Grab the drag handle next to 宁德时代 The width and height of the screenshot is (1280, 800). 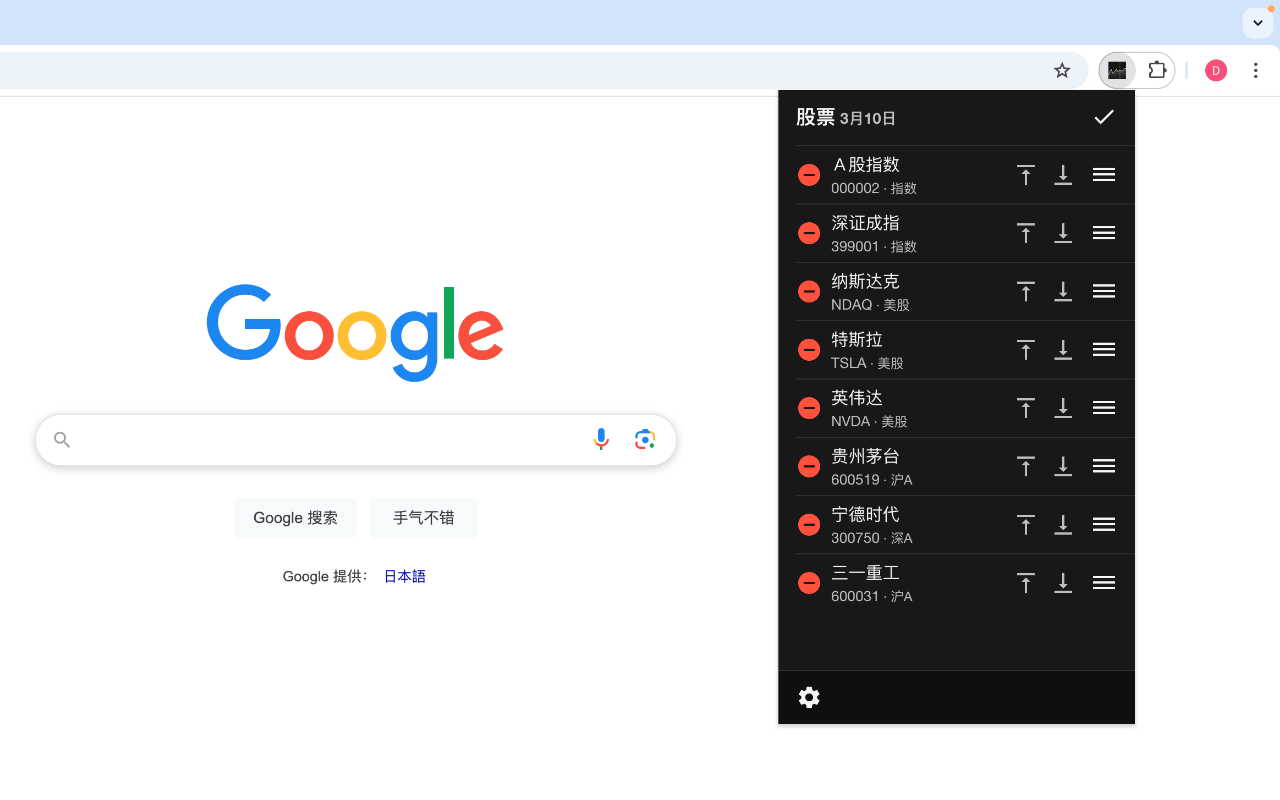click(1104, 524)
